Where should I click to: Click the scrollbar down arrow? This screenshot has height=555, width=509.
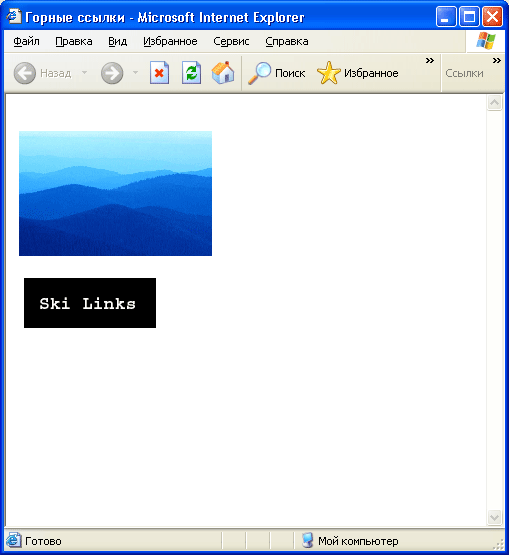click(494, 517)
